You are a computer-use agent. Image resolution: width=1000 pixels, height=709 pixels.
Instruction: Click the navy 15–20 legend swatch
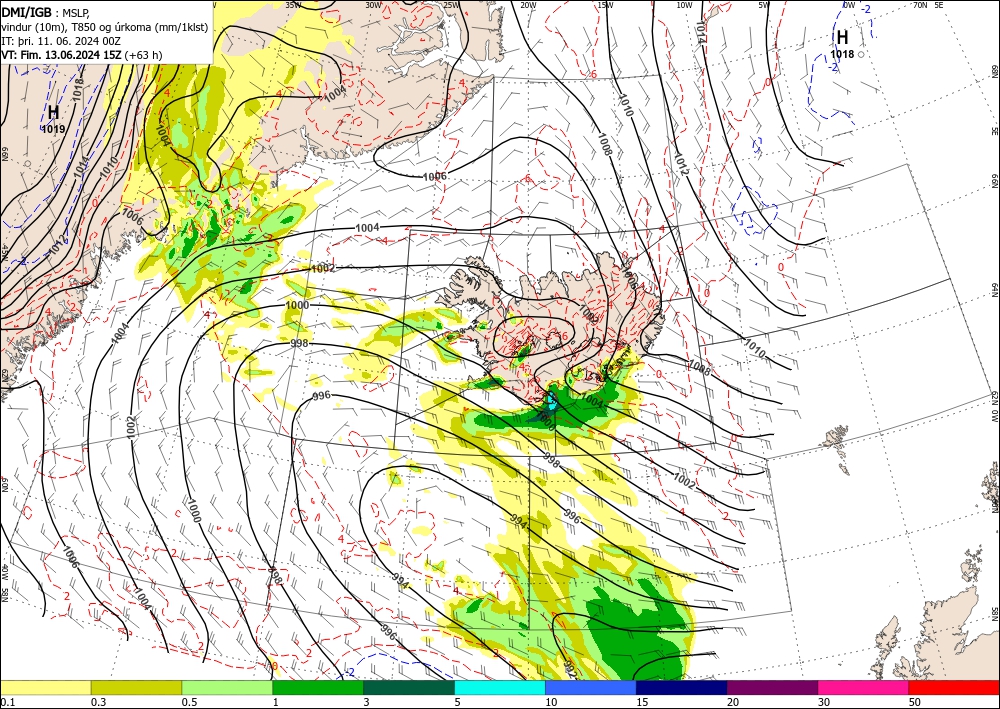click(682, 687)
